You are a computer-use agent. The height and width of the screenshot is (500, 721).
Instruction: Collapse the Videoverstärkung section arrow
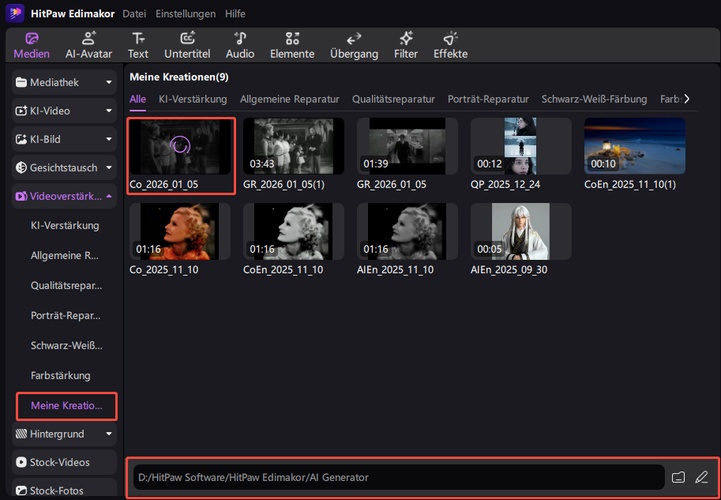(109, 196)
